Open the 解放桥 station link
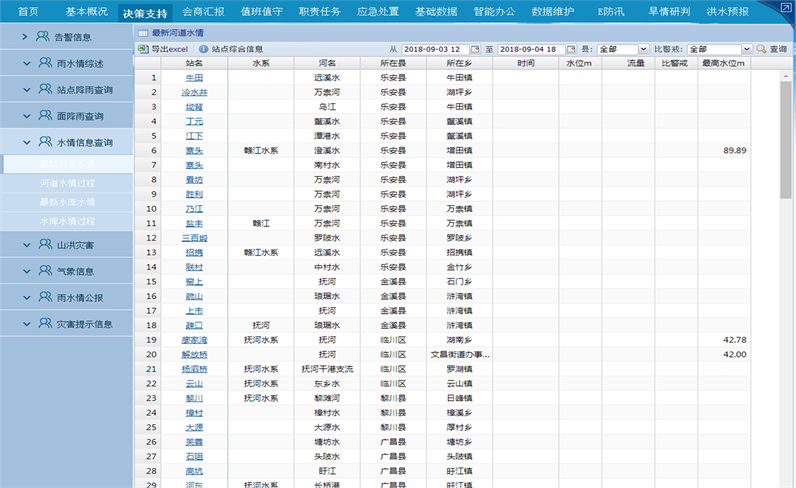The height and width of the screenshot is (488, 796). point(194,354)
